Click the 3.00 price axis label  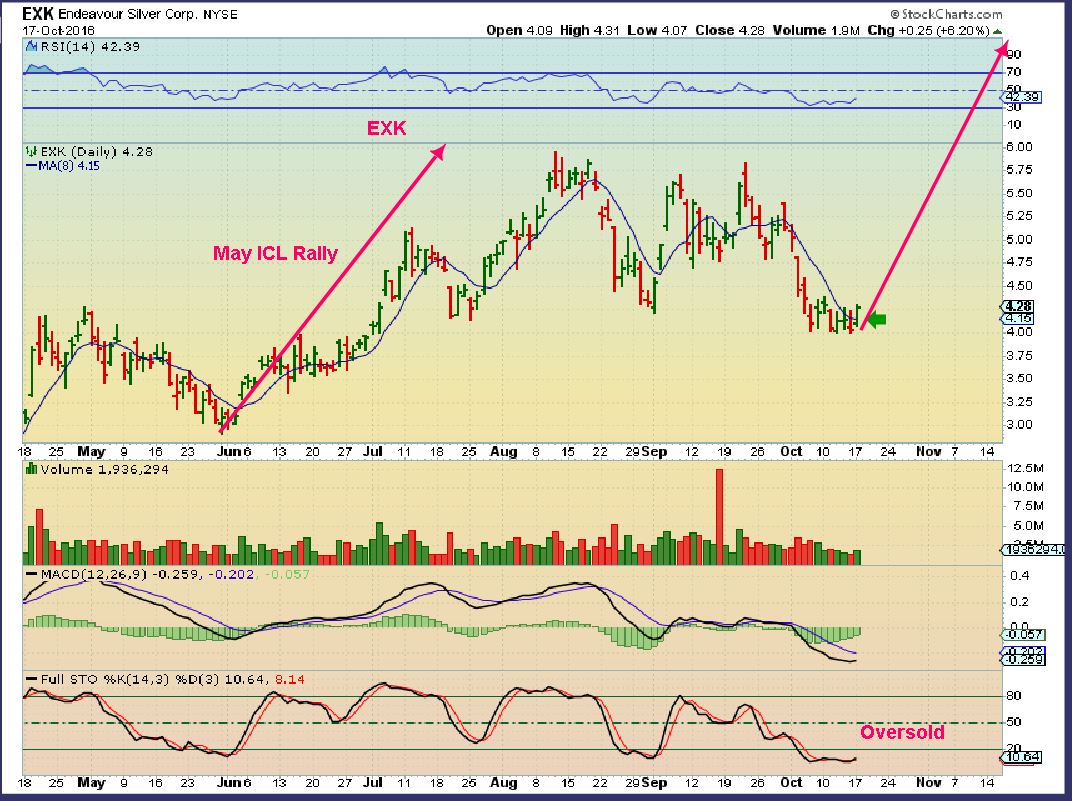pyautogui.click(x=1019, y=424)
